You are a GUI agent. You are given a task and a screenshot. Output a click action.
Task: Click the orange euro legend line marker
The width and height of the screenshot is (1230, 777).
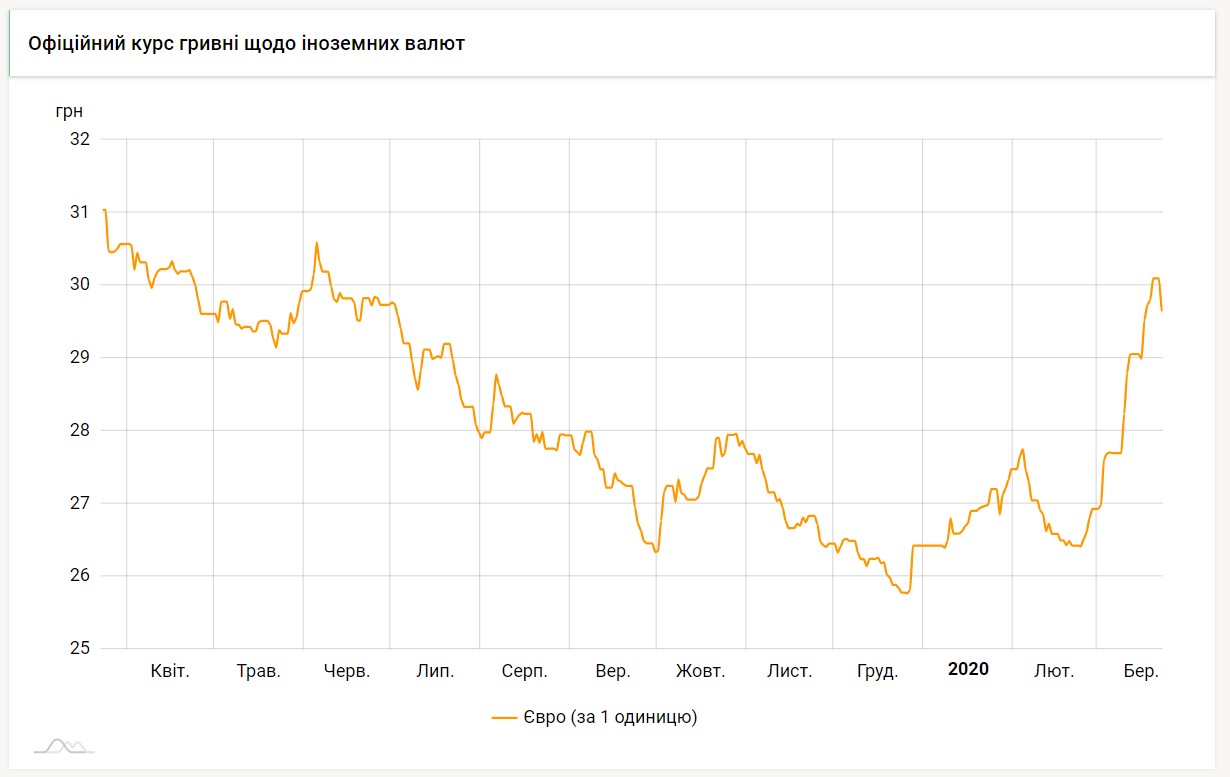[x=504, y=718]
